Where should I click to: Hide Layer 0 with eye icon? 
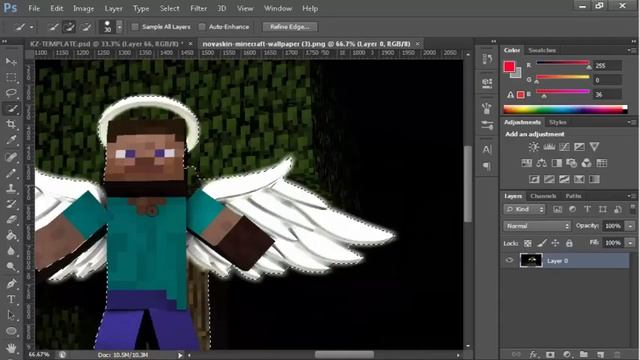(x=509, y=260)
